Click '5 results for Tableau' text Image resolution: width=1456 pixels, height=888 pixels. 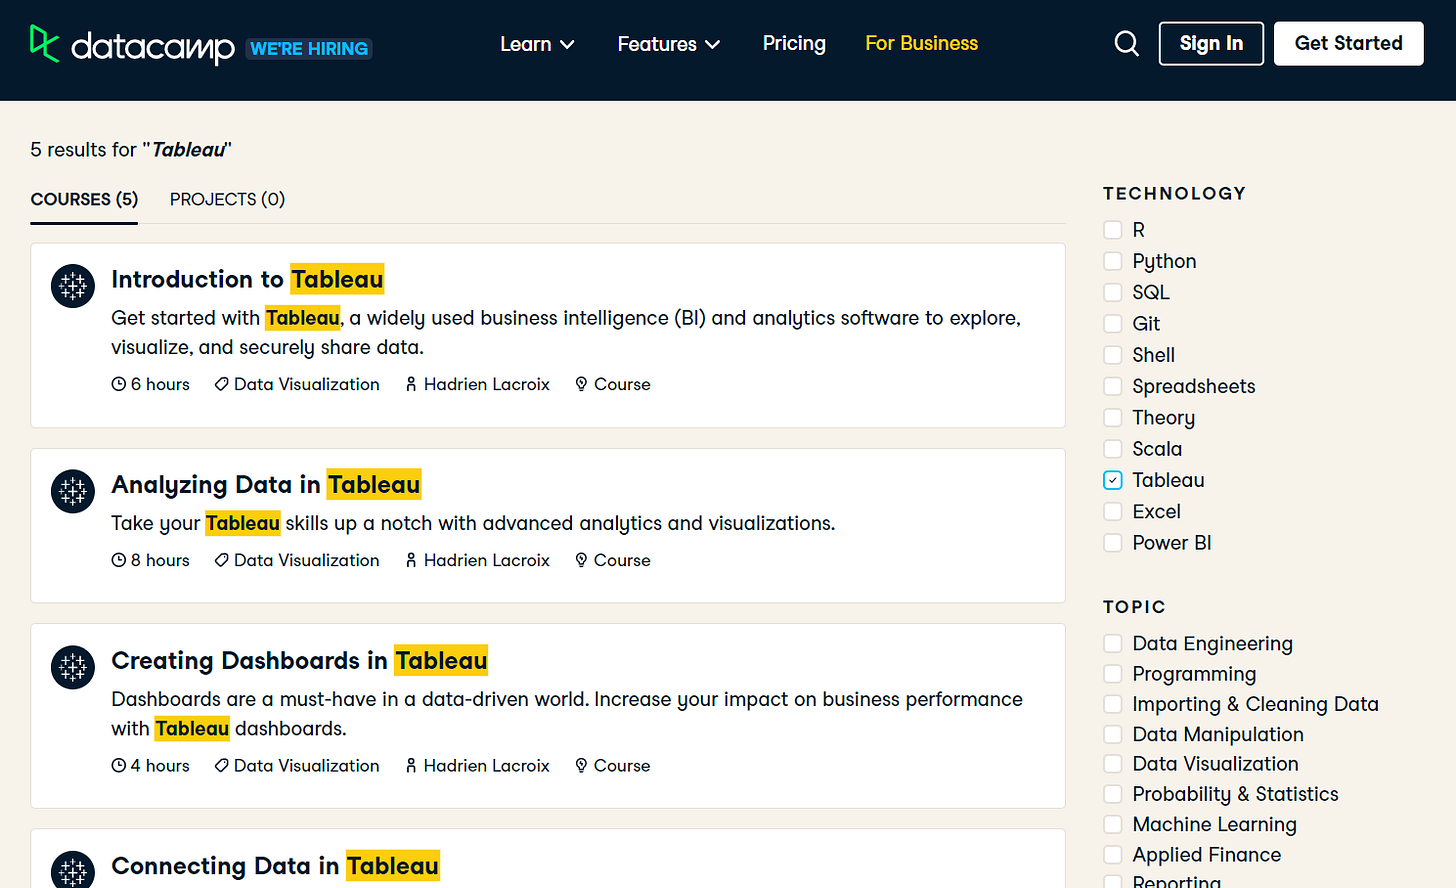click(131, 149)
